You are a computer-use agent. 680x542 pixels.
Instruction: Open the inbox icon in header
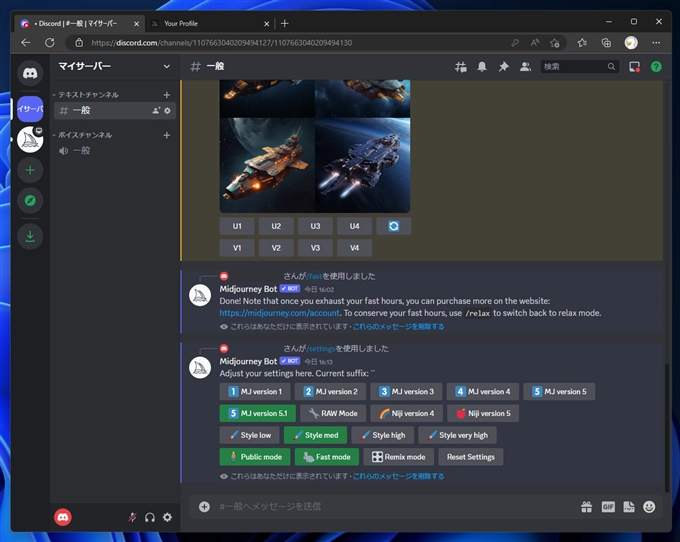[x=634, y=67]
